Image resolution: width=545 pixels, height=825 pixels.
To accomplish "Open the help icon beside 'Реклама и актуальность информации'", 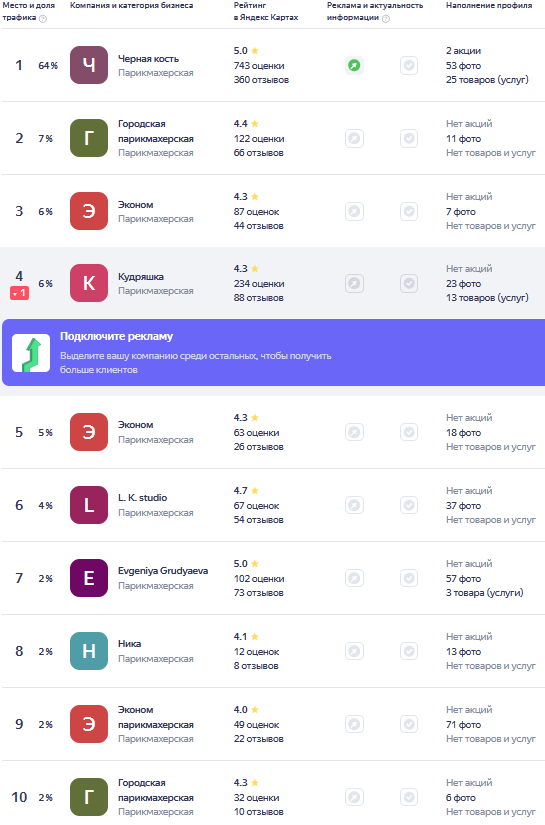I will [x=386, y=19].
